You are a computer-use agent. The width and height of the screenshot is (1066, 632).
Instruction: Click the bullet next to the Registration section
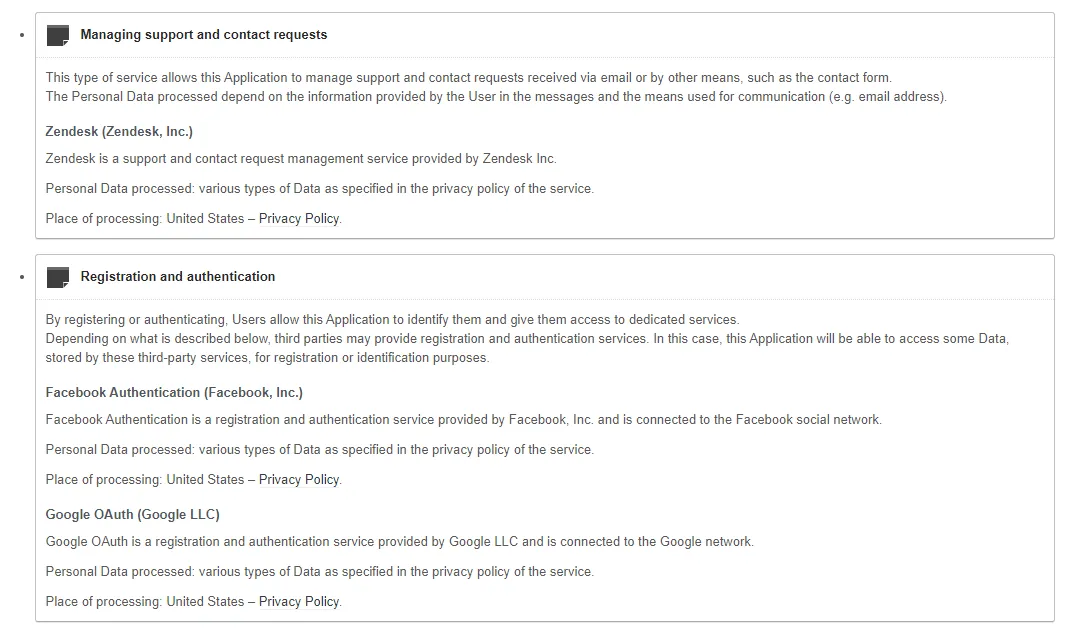(x=22, y=277)
